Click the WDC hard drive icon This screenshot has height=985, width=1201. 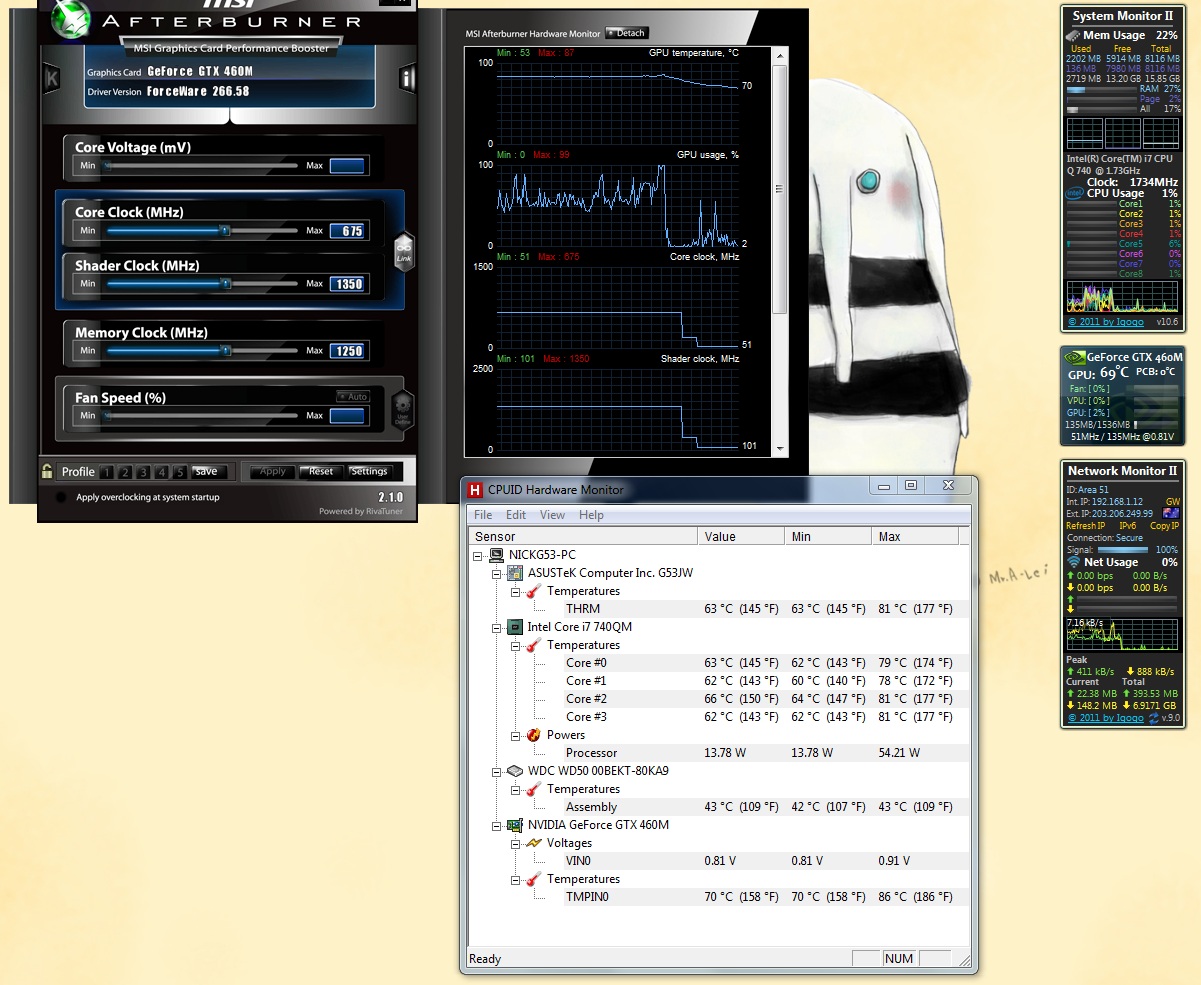point(515,771)
